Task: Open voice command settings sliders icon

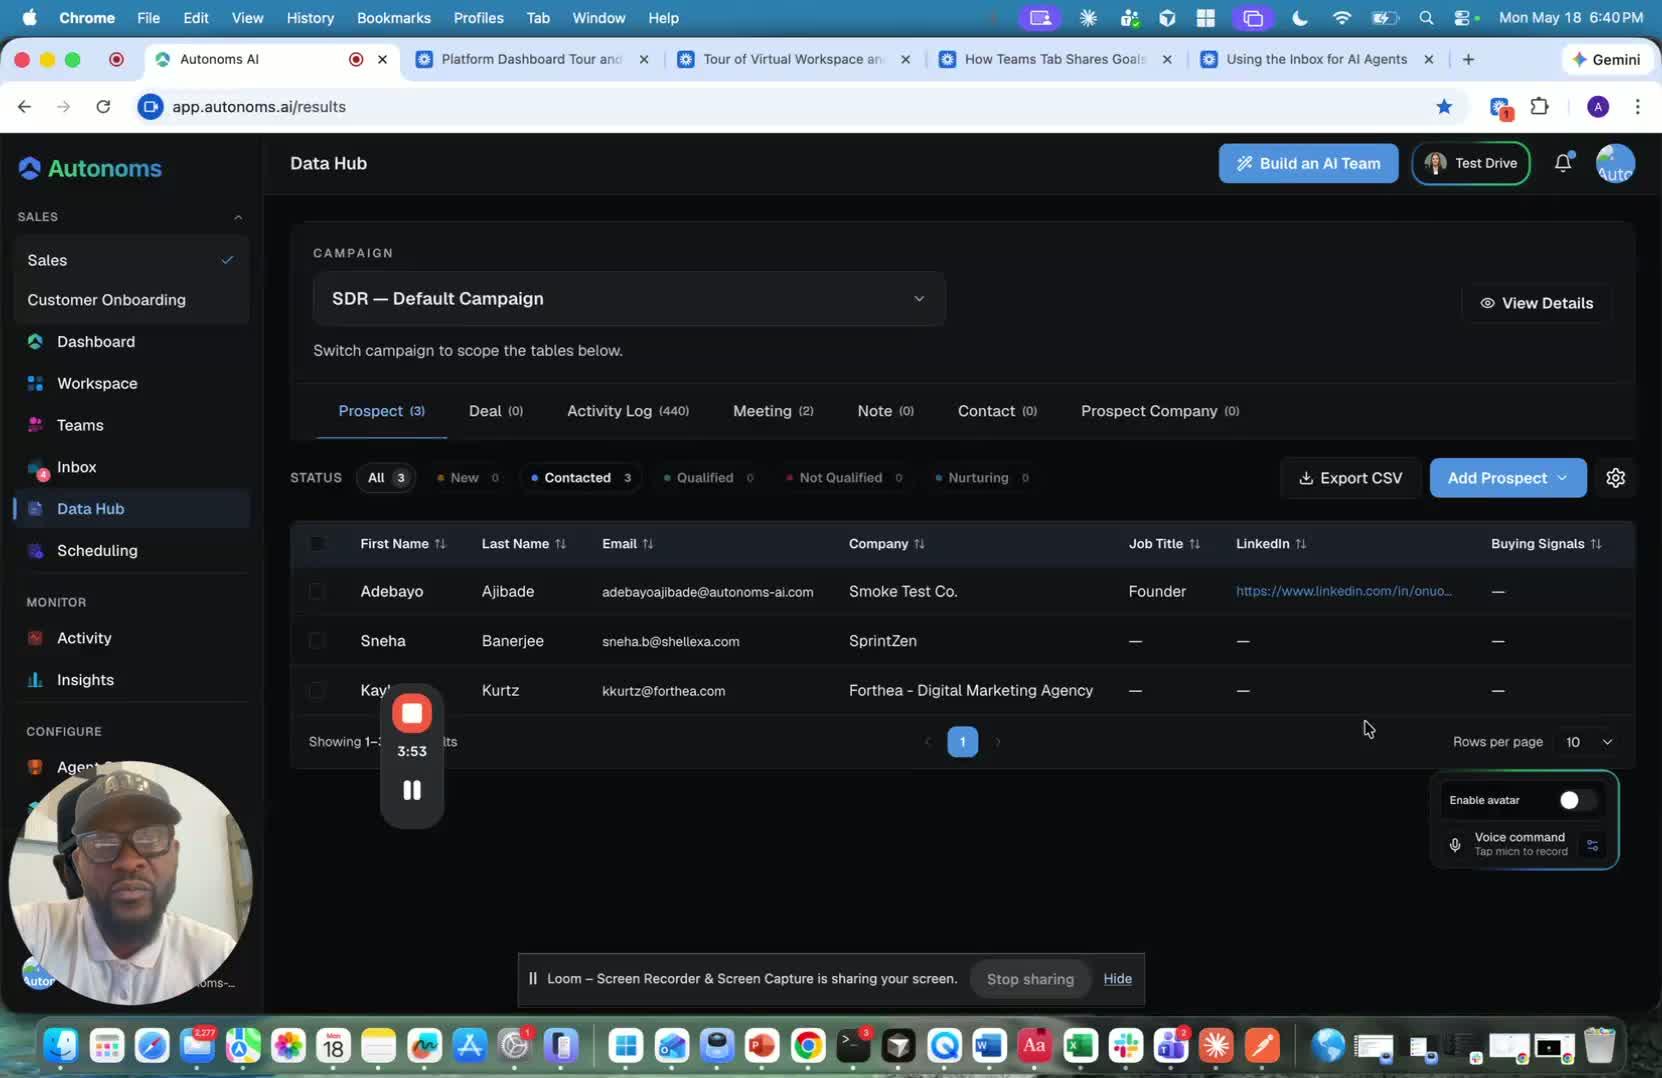Action: point(1592,845)
